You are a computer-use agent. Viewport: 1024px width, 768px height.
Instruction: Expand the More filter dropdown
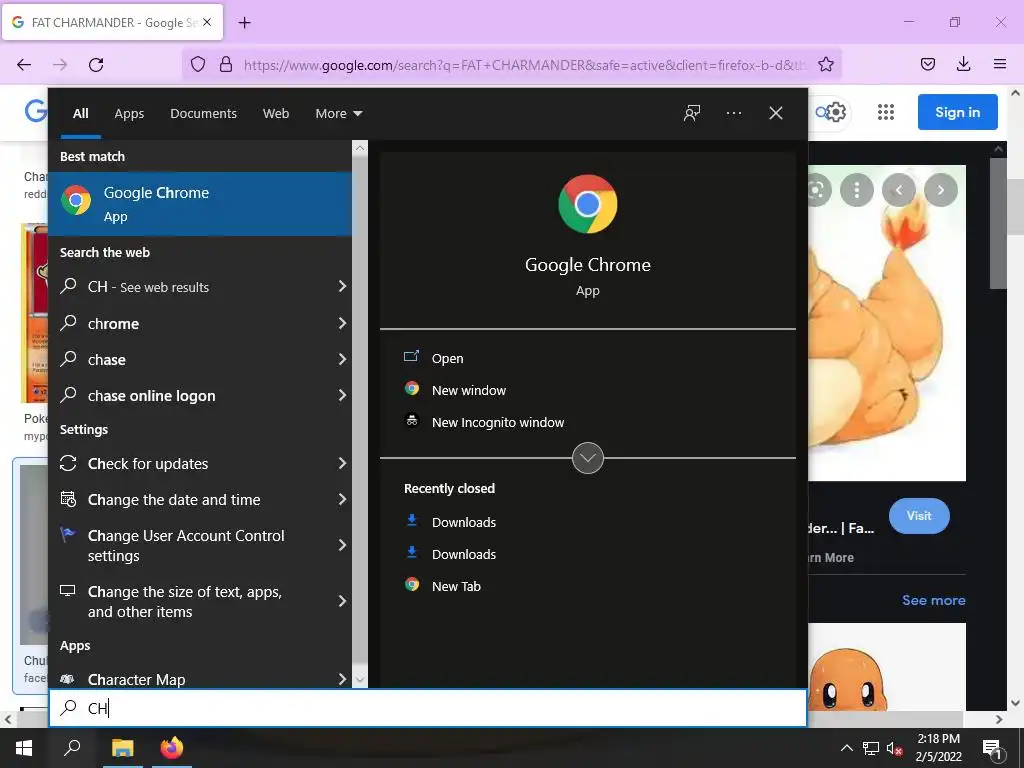(x=338, y=114)
